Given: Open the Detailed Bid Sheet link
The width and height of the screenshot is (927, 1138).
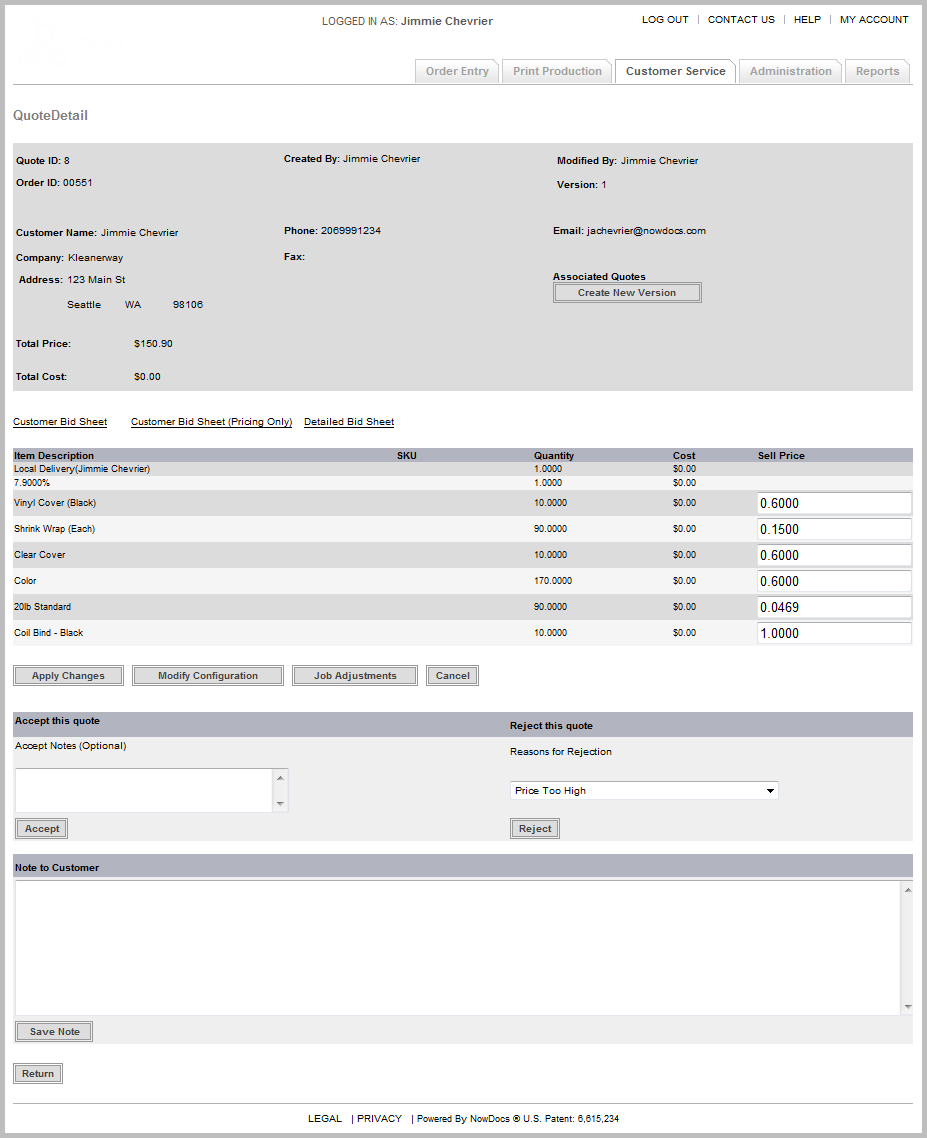Looking at the screenshot, I should click(349, 422).
